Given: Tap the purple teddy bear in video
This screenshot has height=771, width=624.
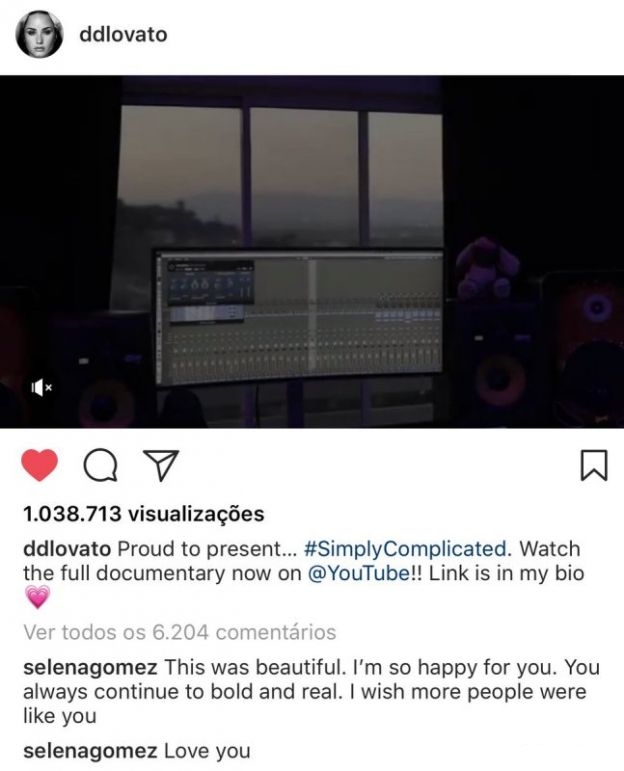Looking at the screenshot, I should [x=486, y=268].
